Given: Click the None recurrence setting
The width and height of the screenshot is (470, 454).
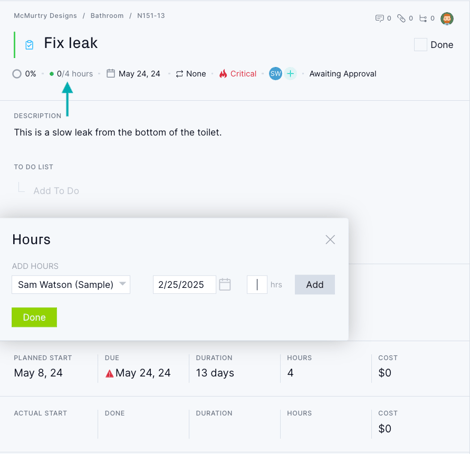Looking at the screenshot, I should [196, 74].
